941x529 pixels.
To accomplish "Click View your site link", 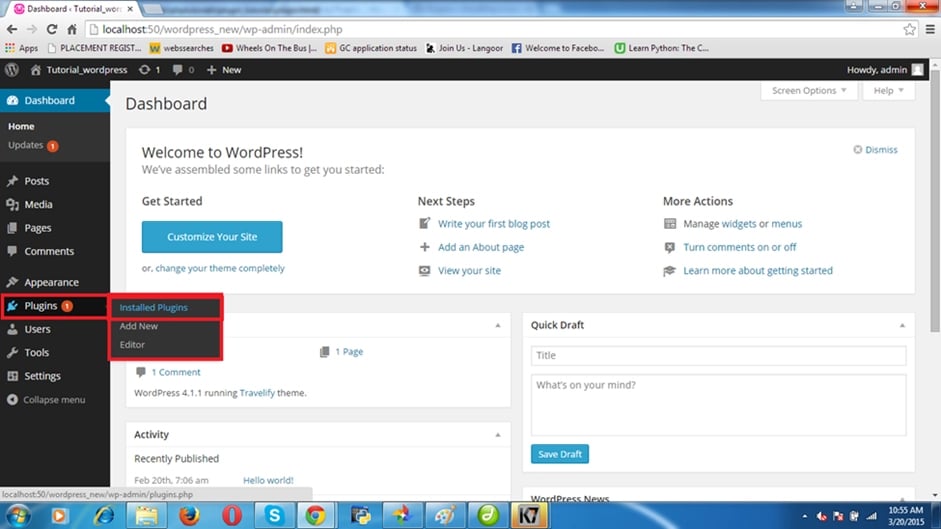I will [x=469, y=270].
